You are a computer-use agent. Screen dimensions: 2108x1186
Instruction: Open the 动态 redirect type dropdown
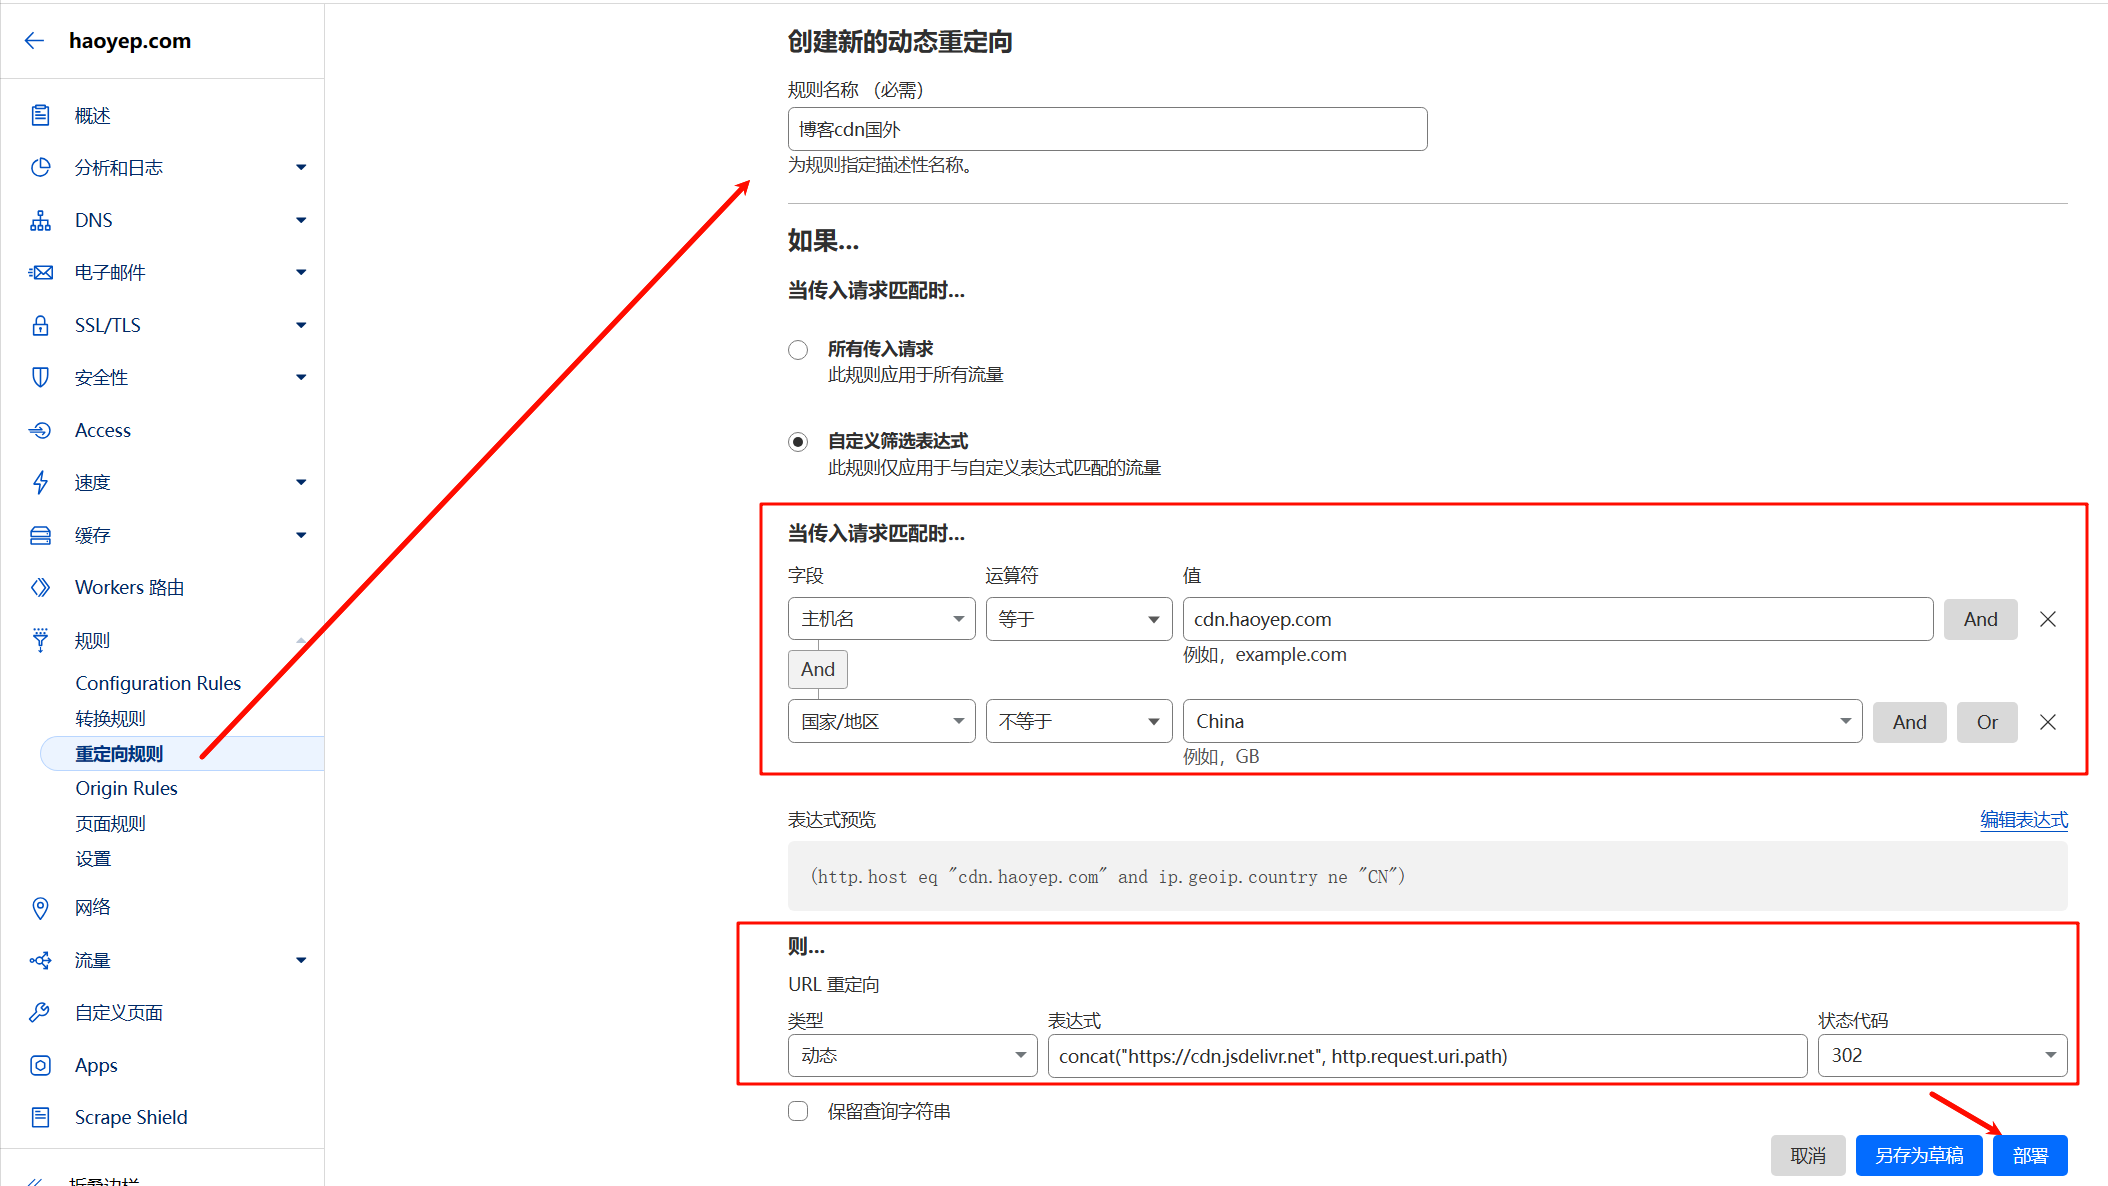click(x=912, y=1055)
